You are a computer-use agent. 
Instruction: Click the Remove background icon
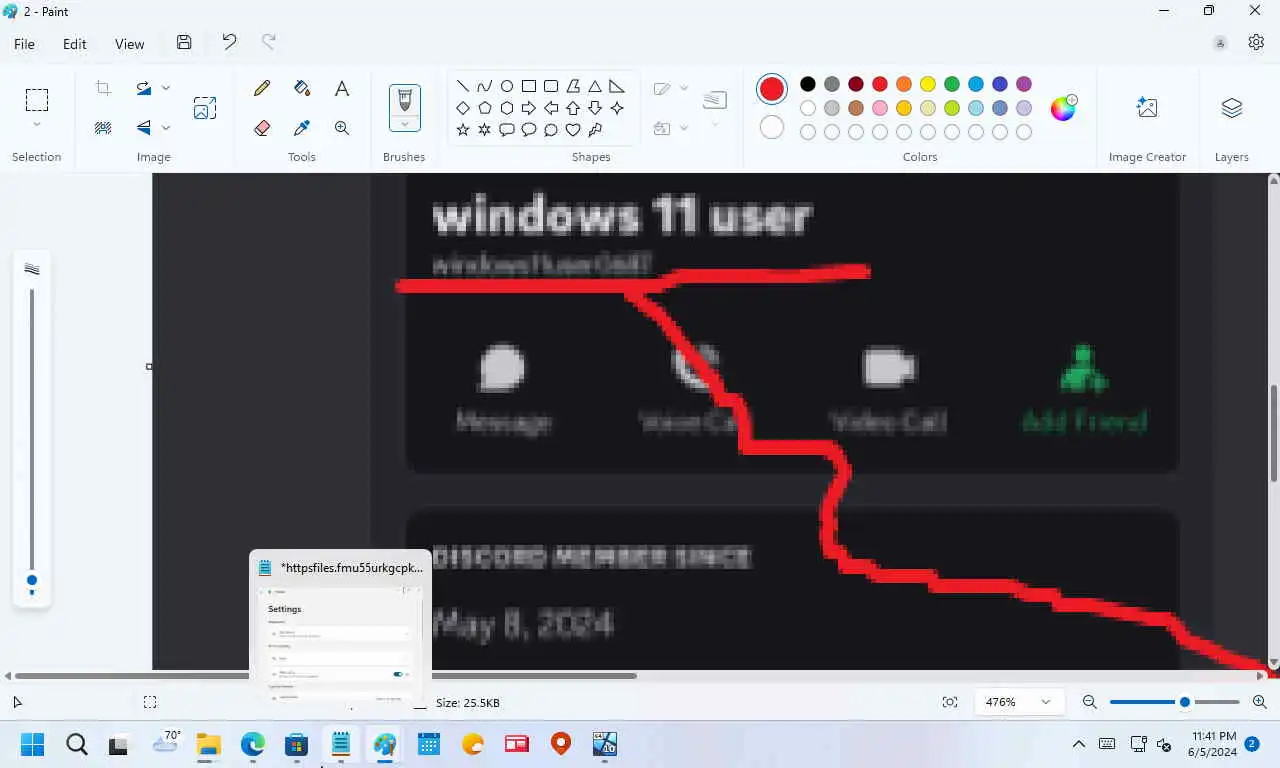pos(103,127)
